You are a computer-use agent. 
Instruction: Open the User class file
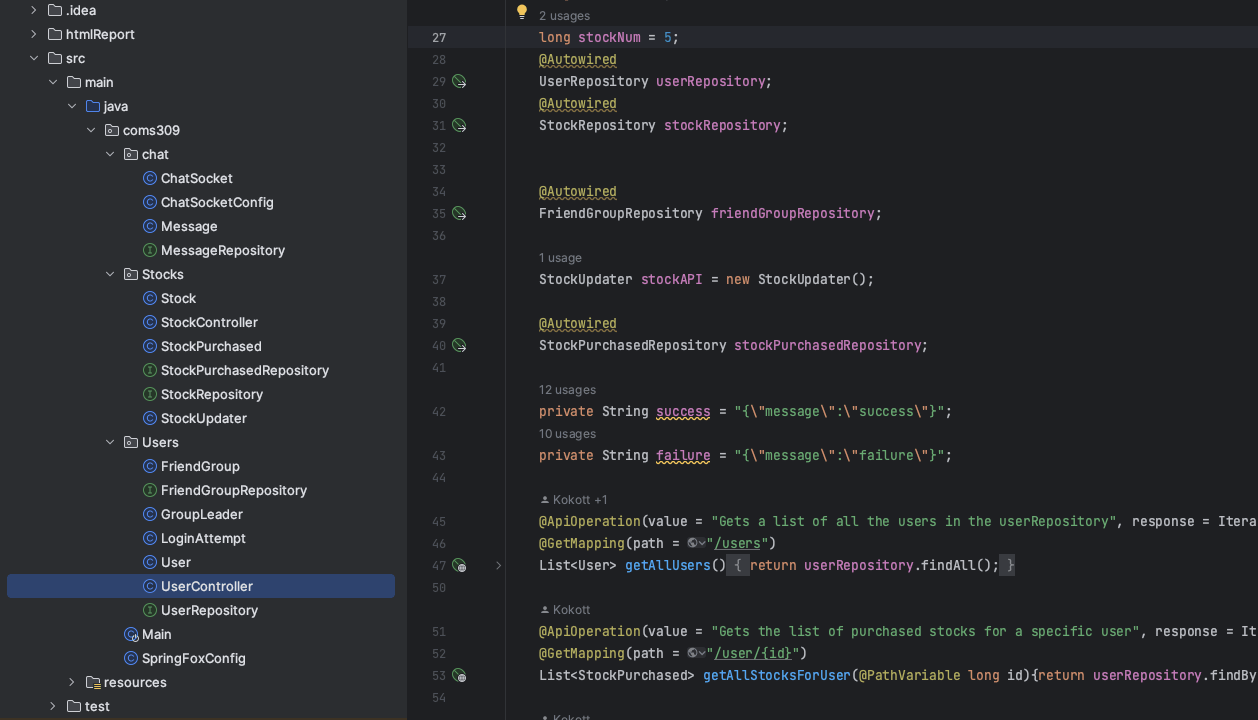176,562
